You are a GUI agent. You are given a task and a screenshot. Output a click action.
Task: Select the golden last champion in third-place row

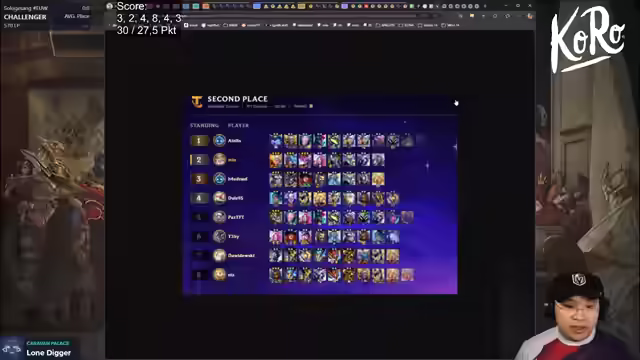[378, 179]
